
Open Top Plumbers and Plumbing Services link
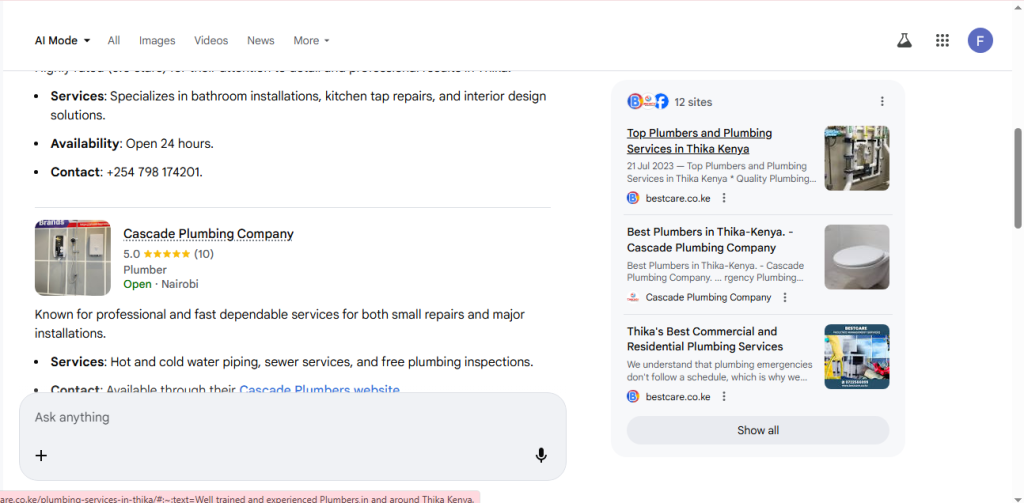[x=699, y=141]
